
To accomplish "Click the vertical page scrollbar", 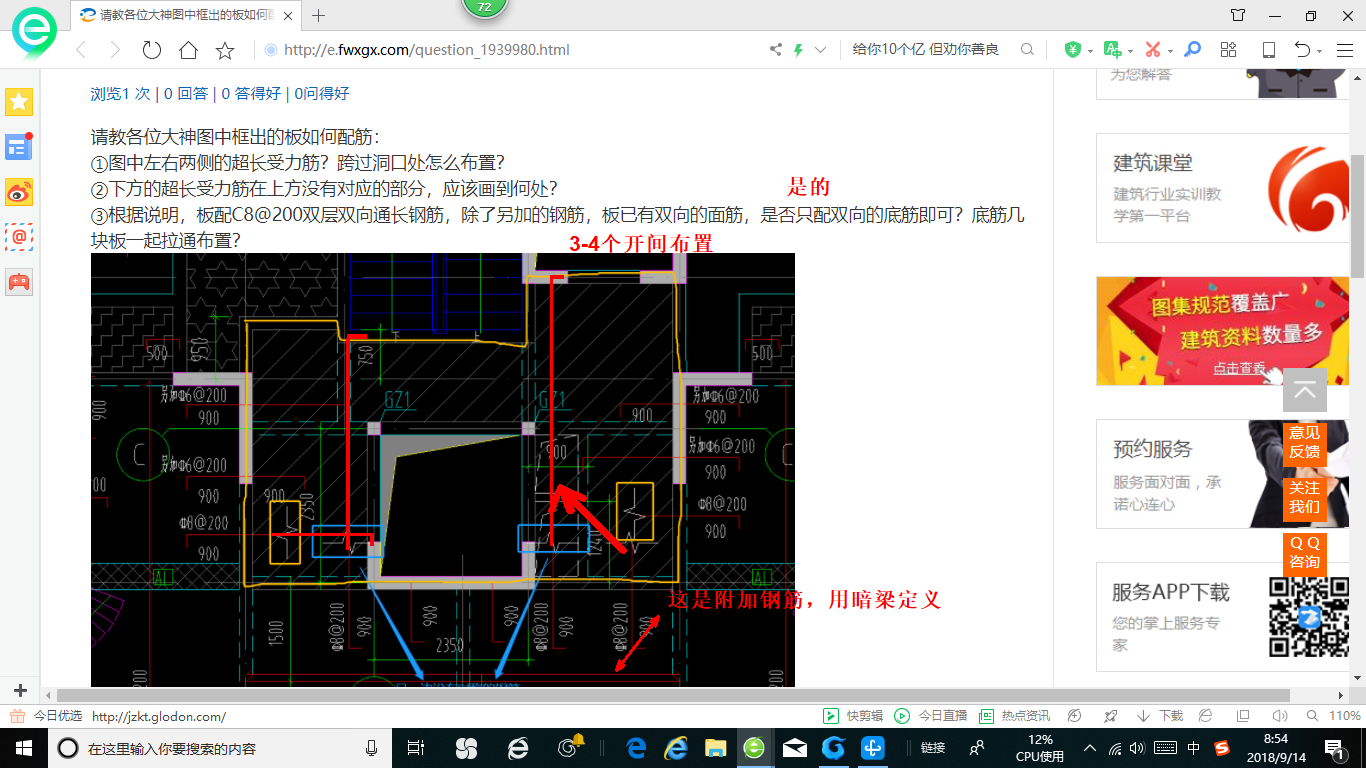I will (x=1357, y=215).
